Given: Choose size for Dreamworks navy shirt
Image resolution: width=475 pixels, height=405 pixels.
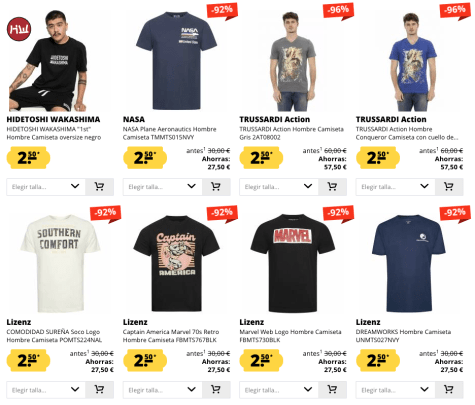Looking at the screenshot, I should click(x=395, y=389).
